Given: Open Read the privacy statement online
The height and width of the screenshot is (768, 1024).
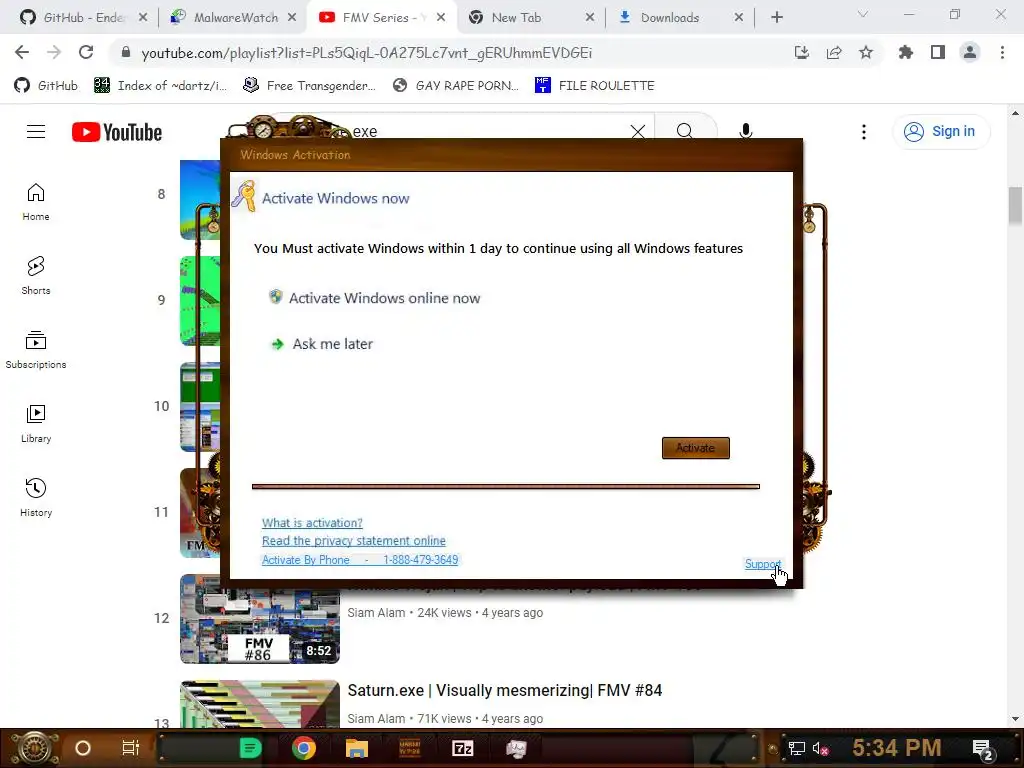Looking at the screenshot, I should coord(353,541).
